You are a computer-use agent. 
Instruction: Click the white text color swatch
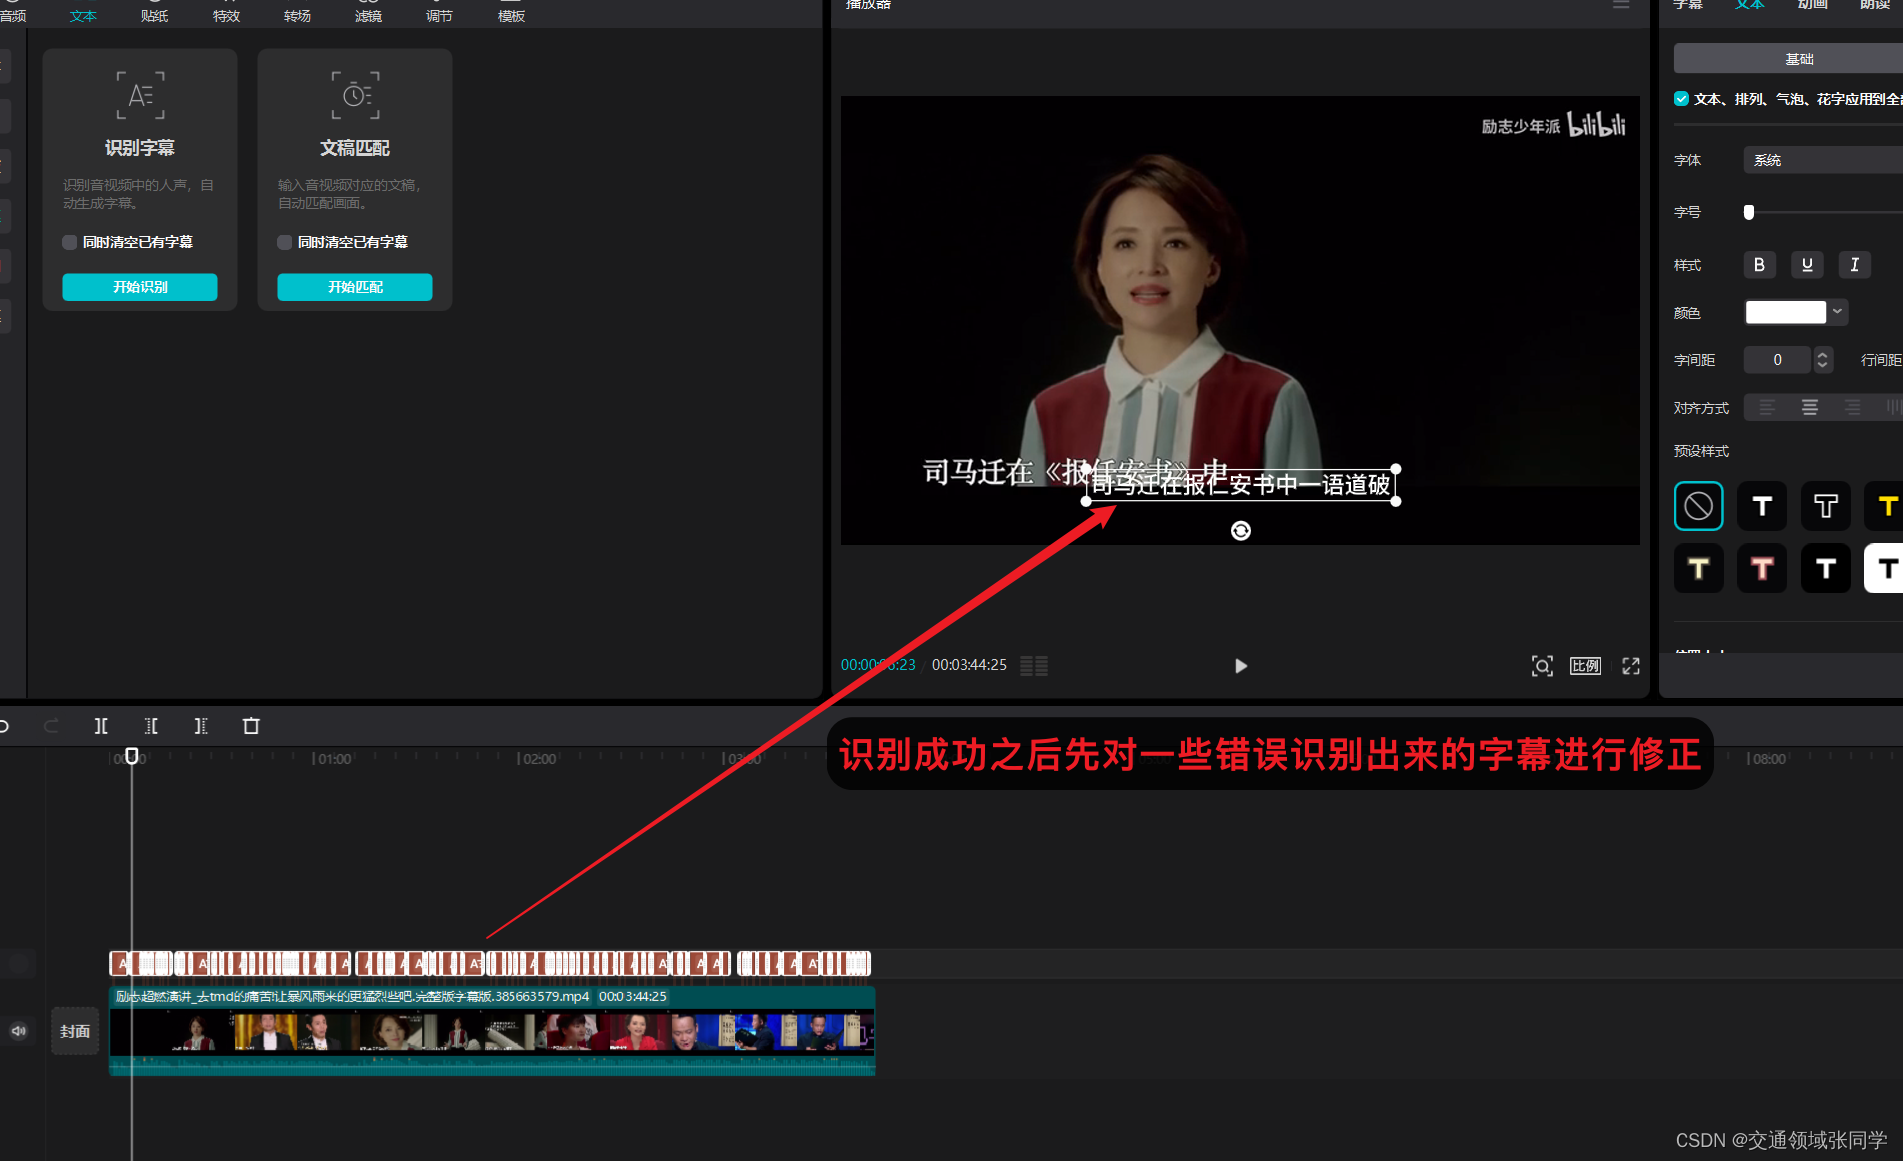[x=1786, y=312]
